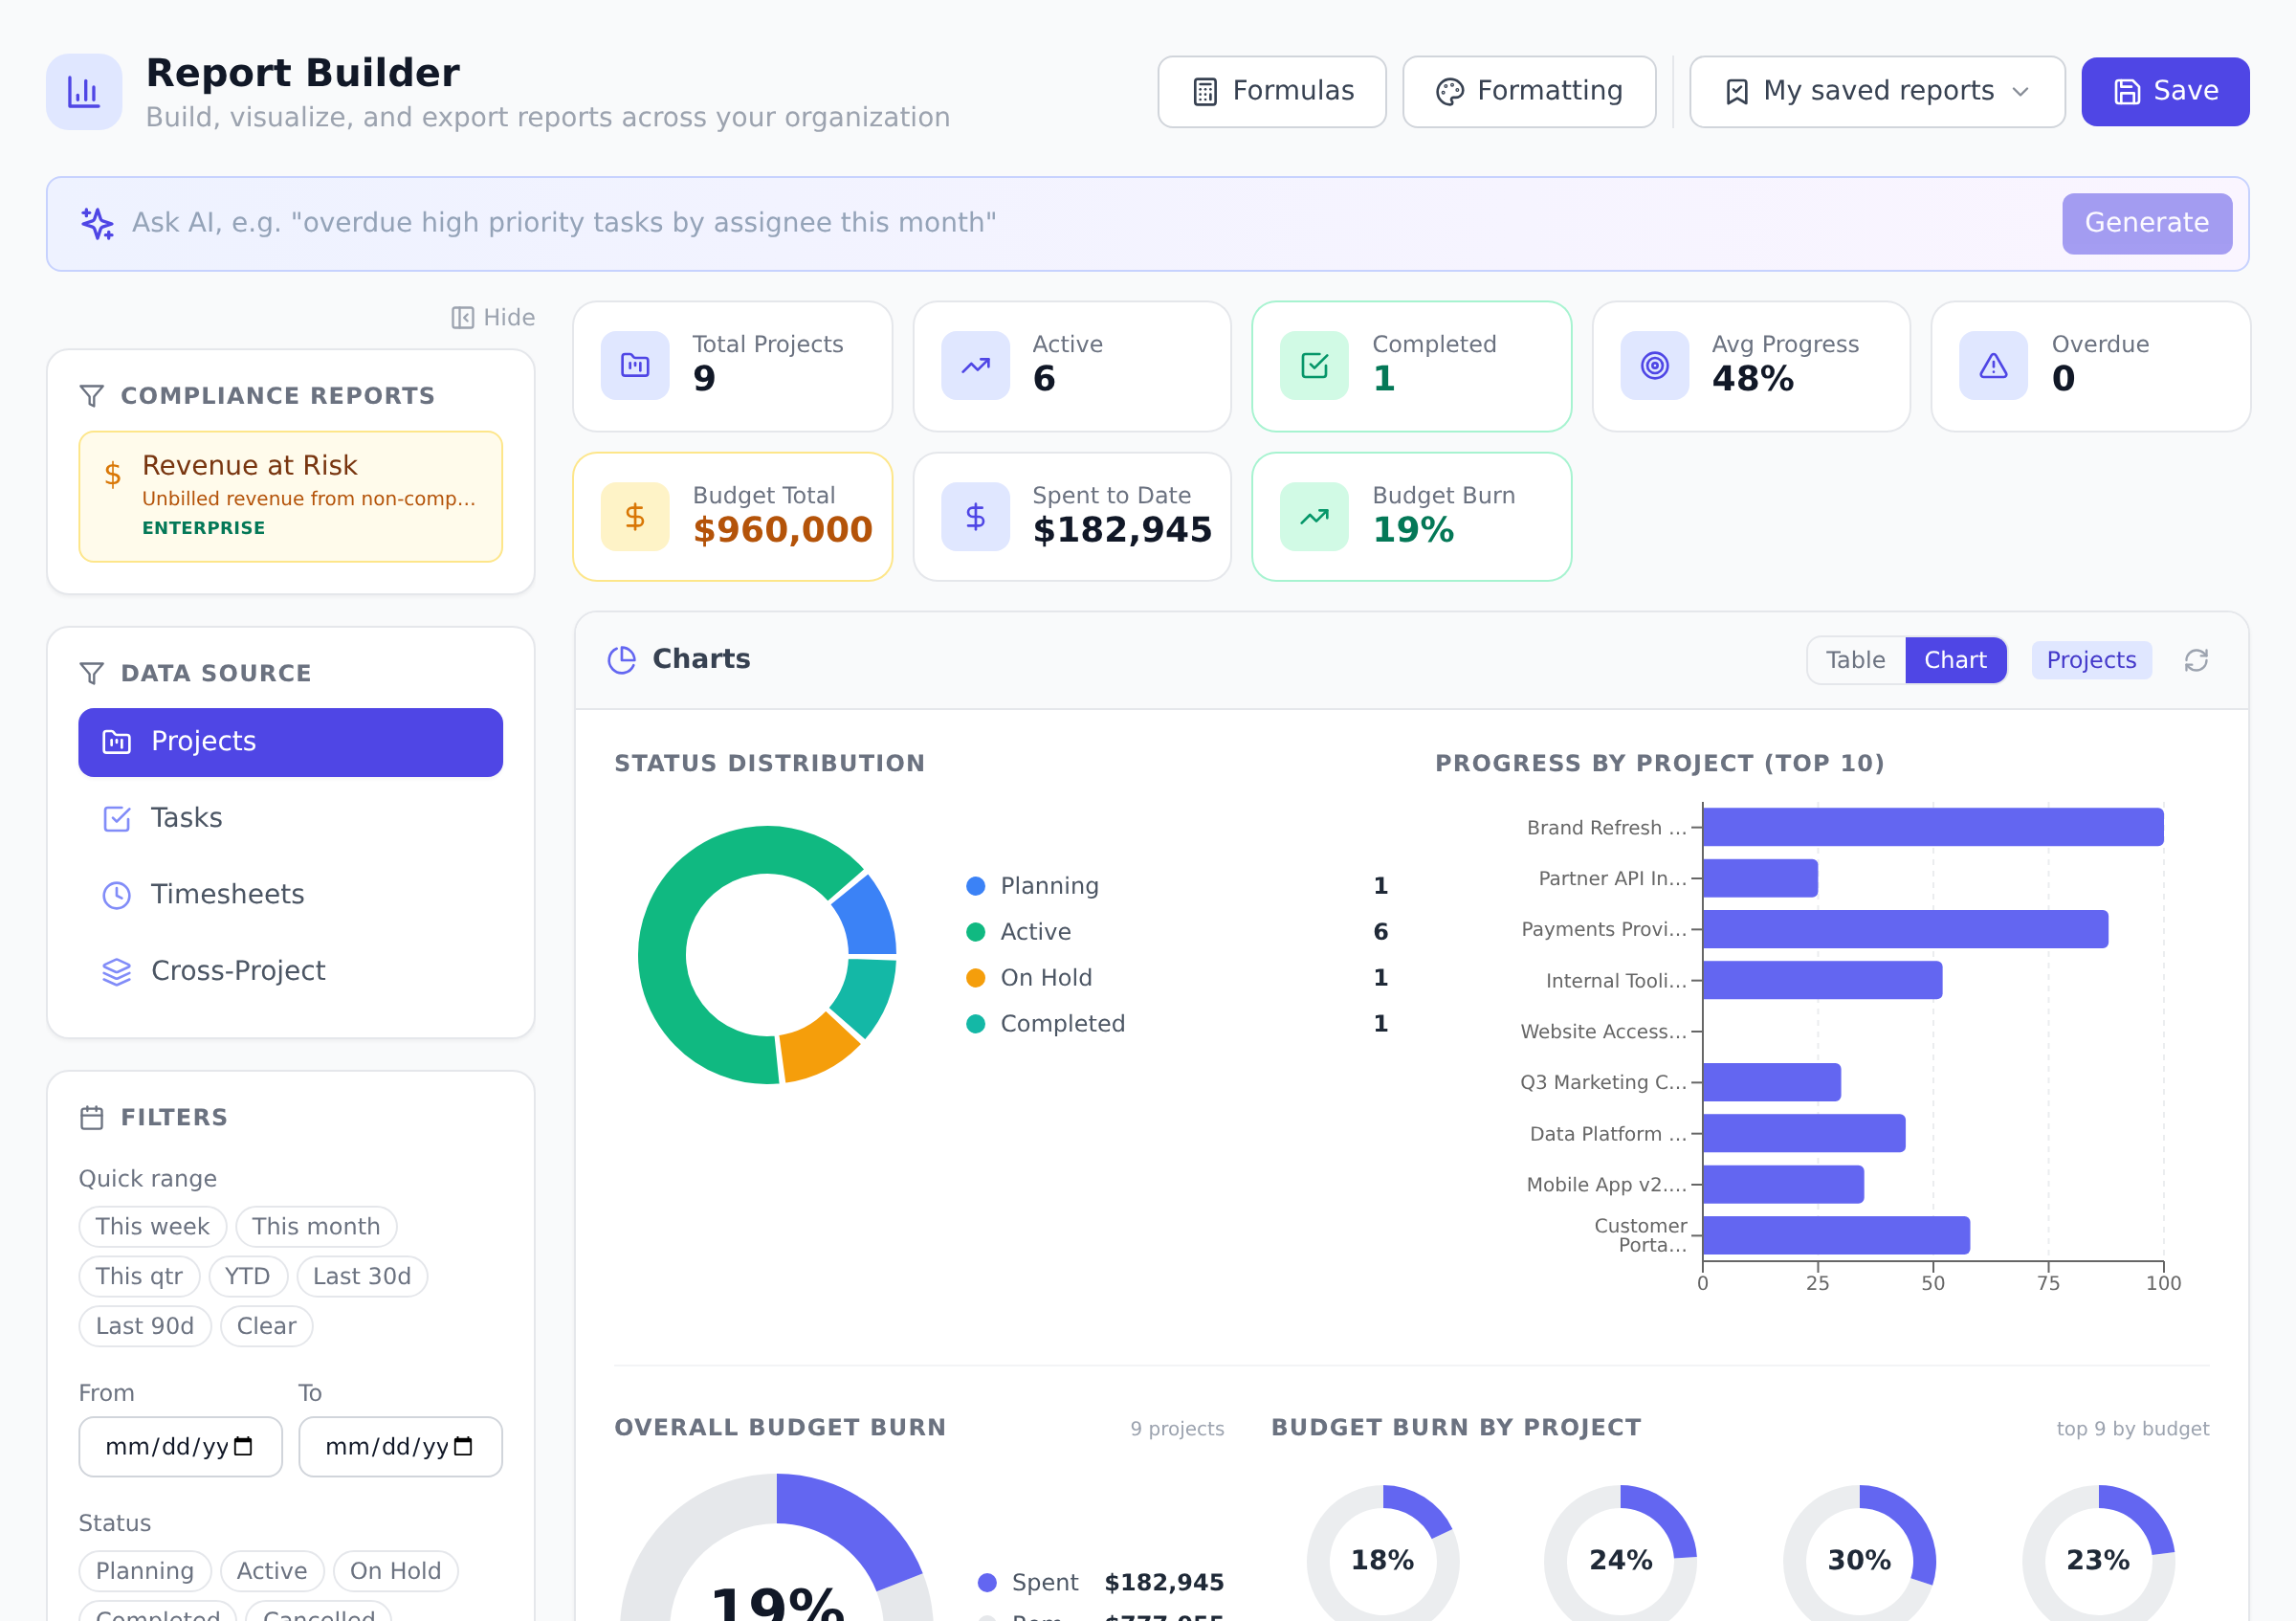Select the Cross-Project data source
This screenshot has width=2296, height=1621.
(291, 971)
